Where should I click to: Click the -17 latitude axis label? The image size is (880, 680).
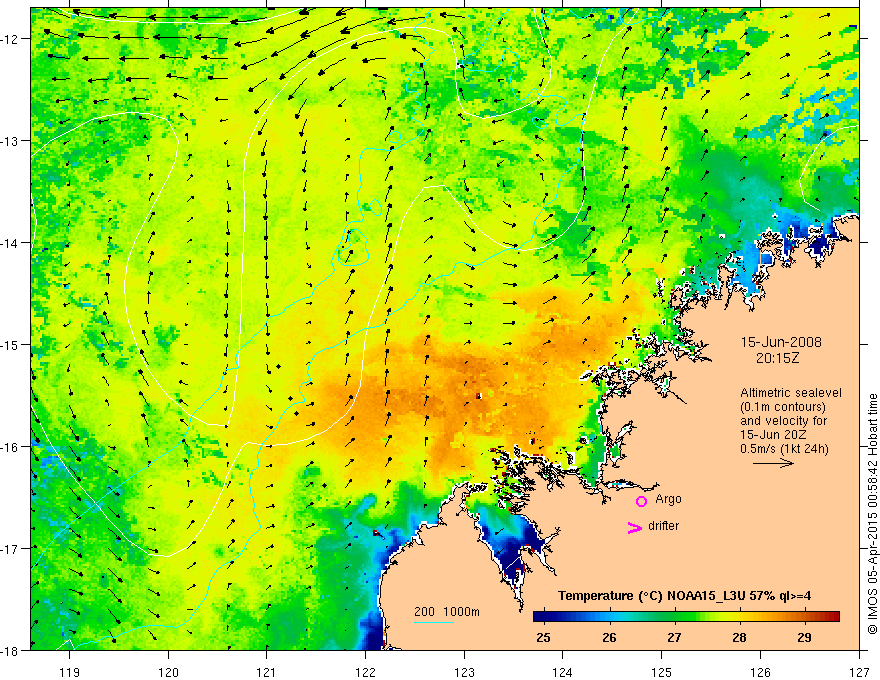pyautogui.click(x=10, y=549)
